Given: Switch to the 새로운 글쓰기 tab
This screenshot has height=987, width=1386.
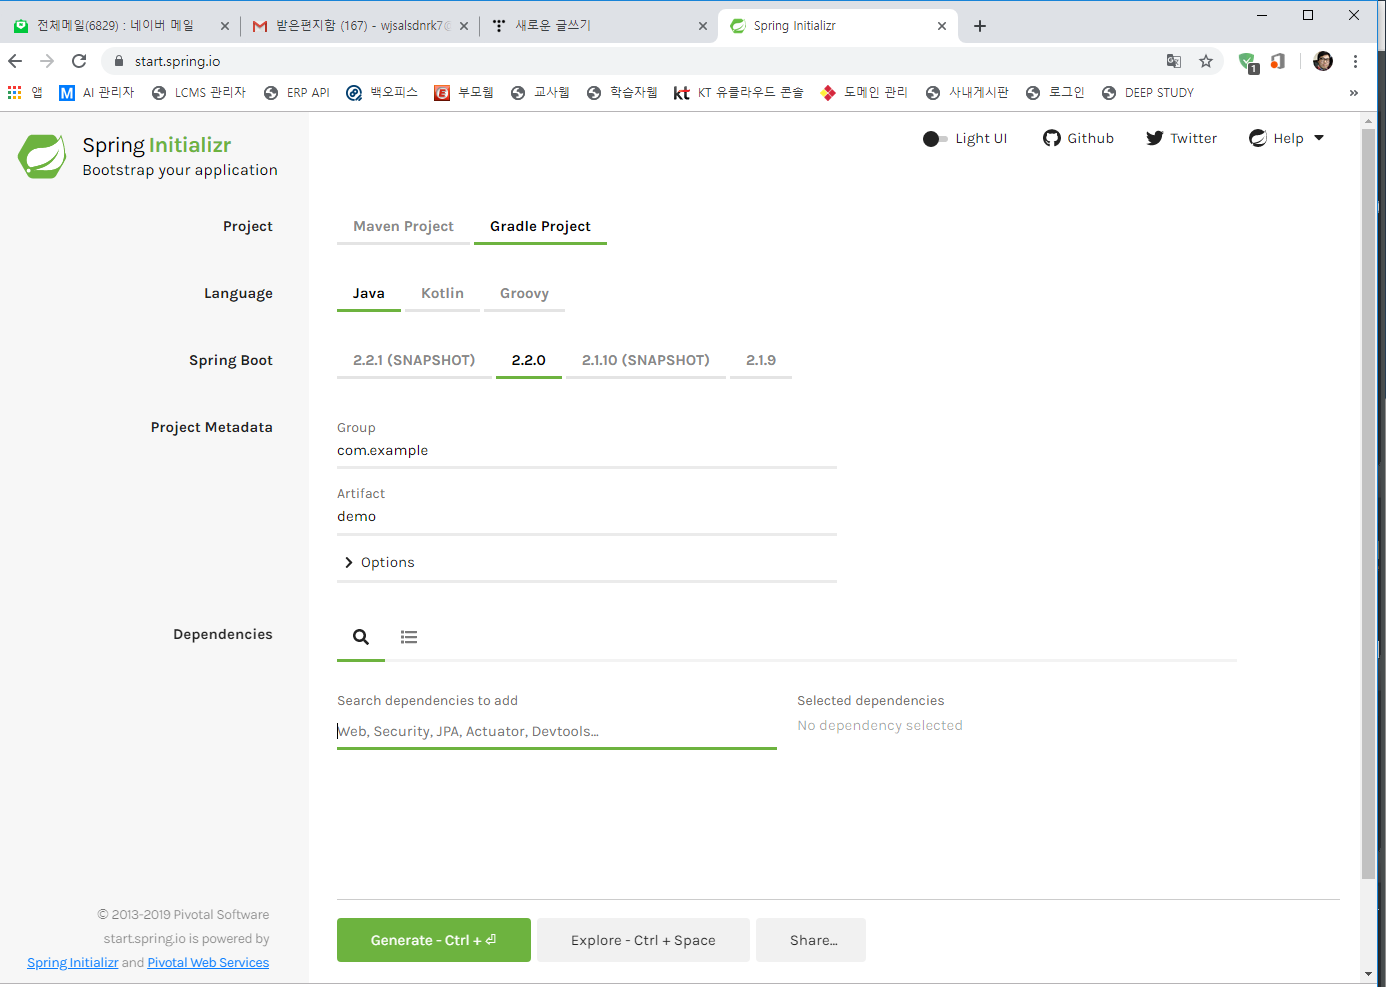Looking at the screenshot, I should (x=598, y=26).
